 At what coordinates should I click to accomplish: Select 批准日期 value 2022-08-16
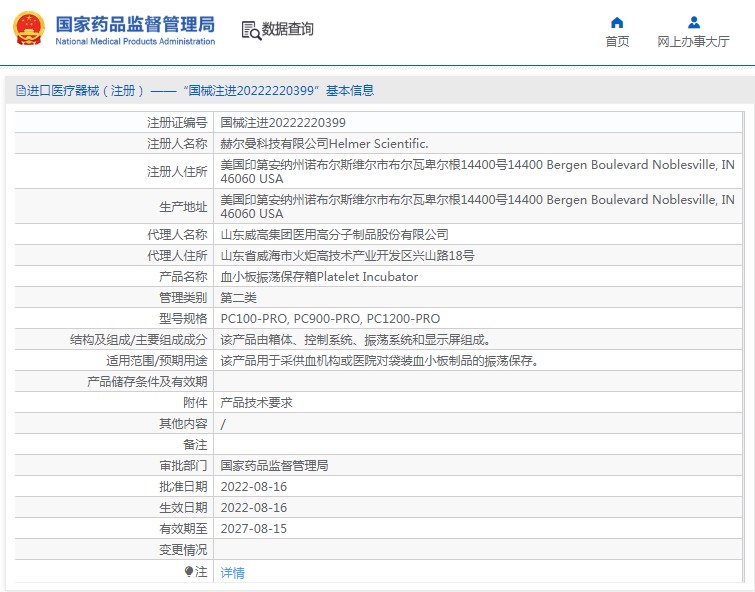254,487
